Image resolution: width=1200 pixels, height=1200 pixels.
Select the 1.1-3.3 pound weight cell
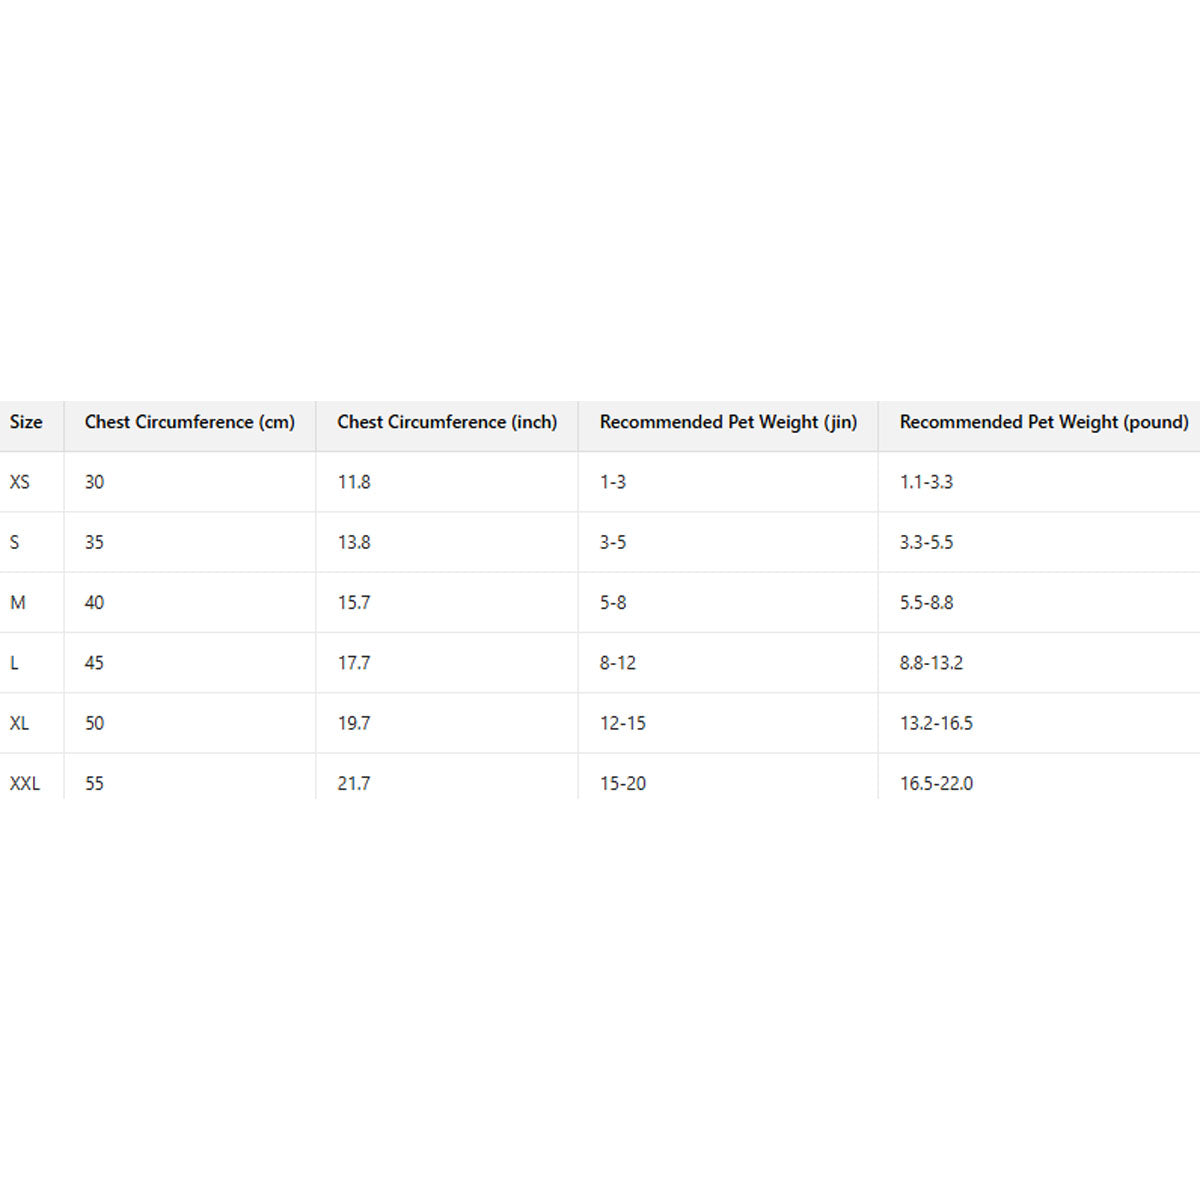(x=926, y=482)
